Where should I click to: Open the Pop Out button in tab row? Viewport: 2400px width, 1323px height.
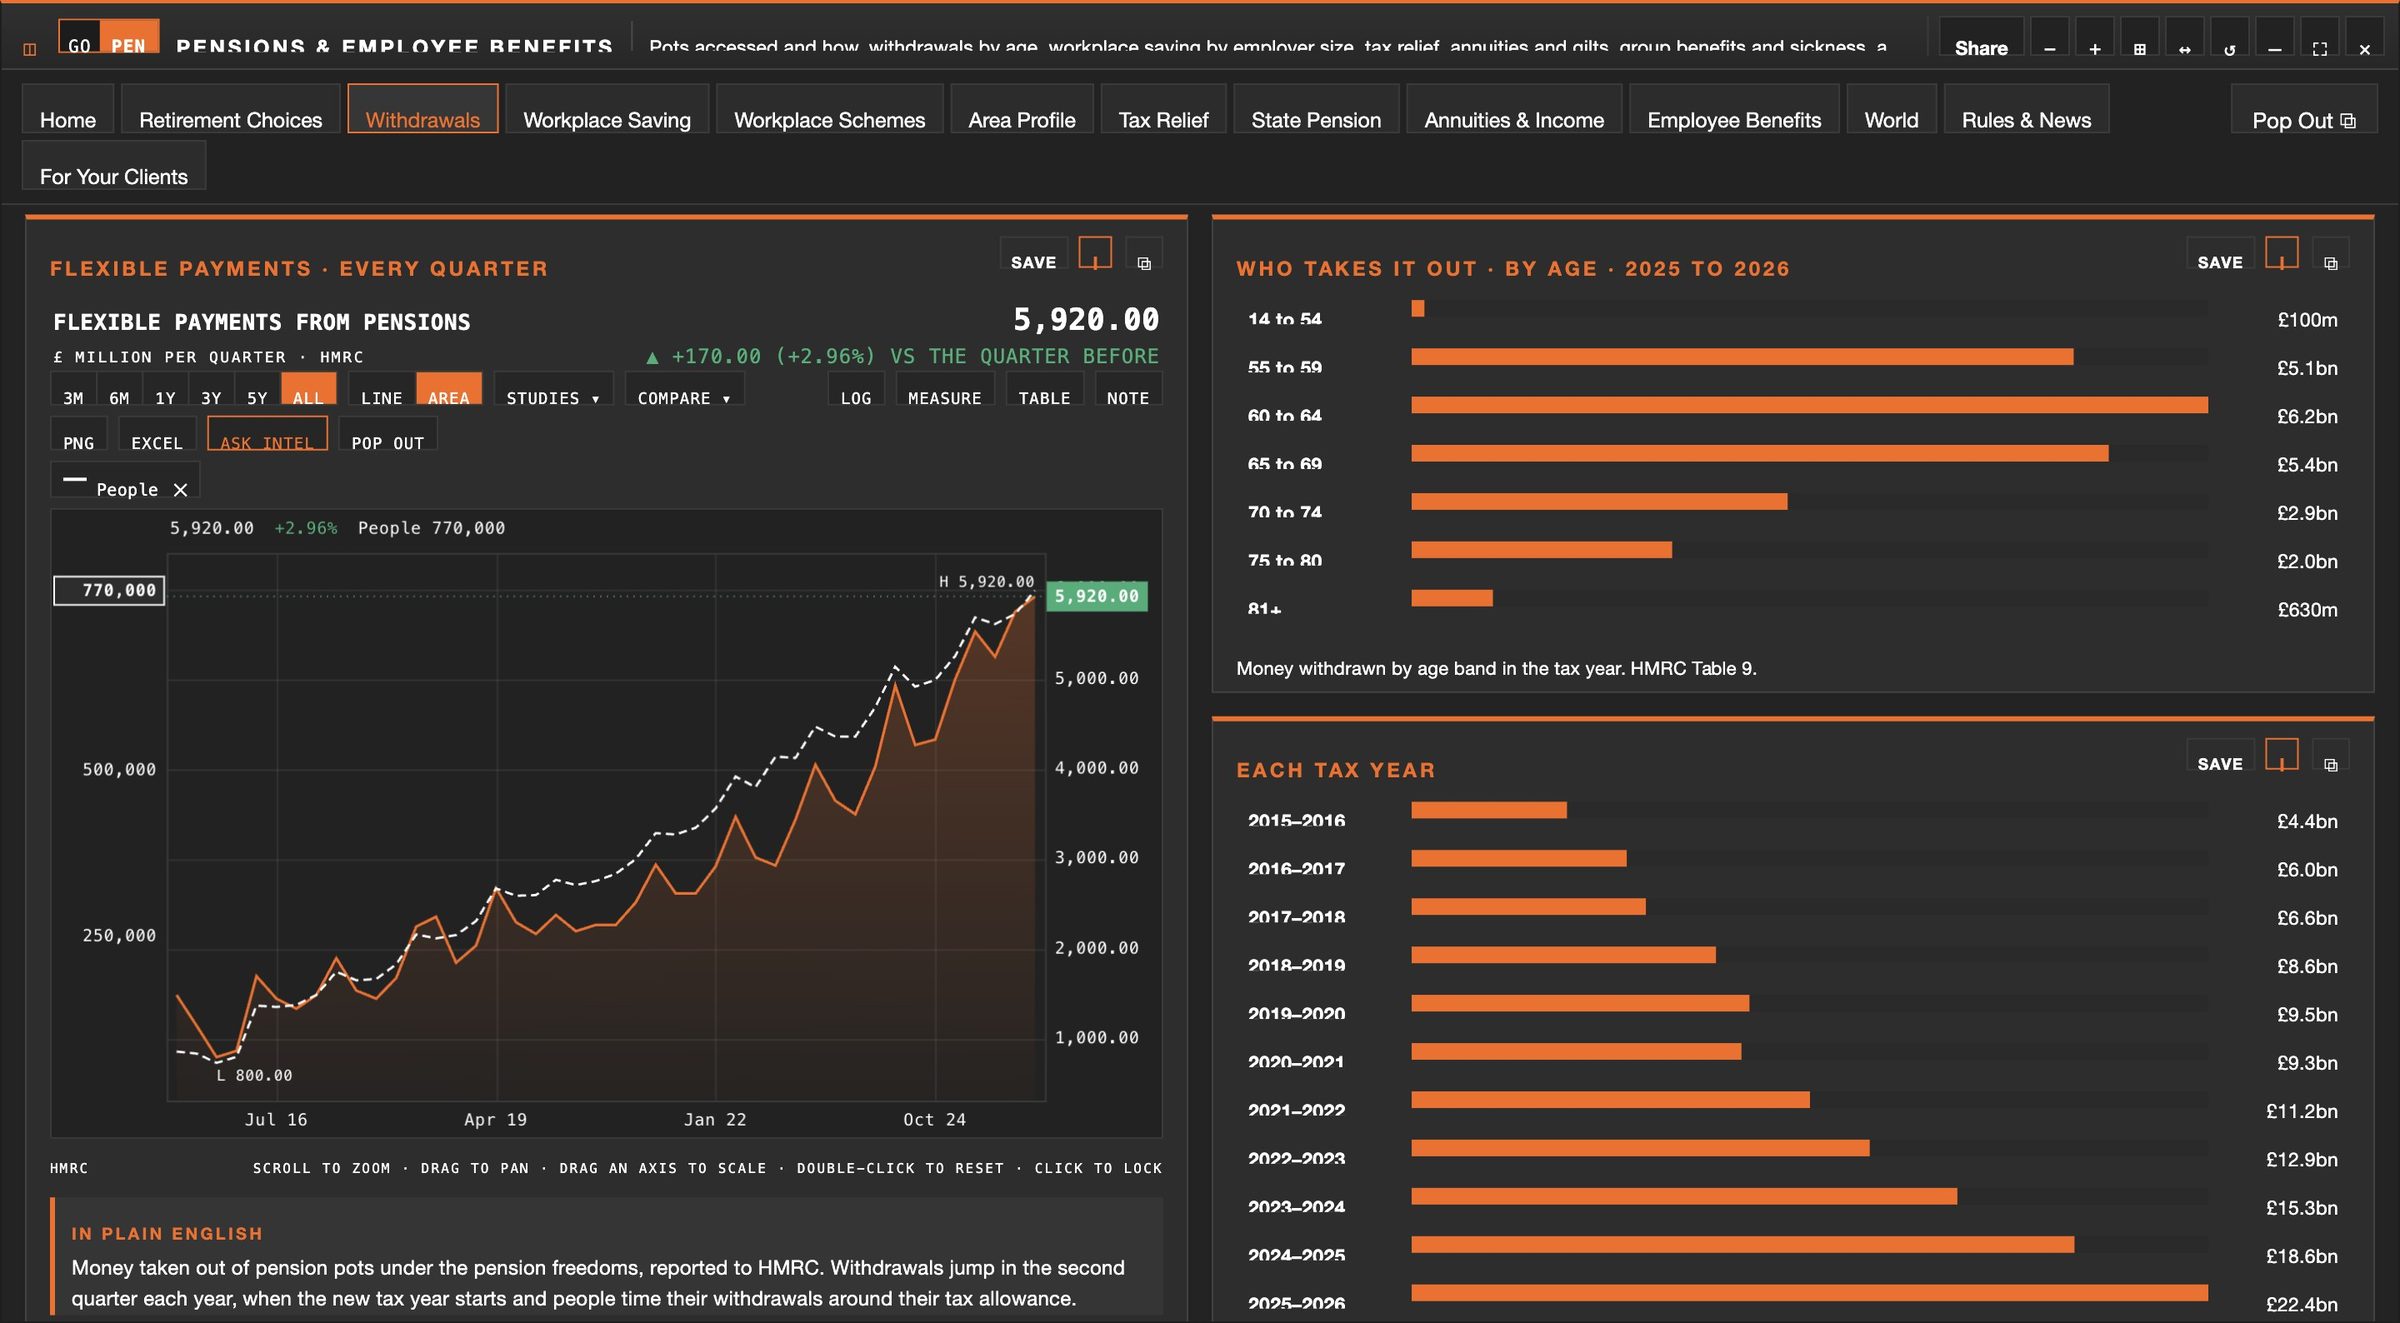tap(2303, 120)
